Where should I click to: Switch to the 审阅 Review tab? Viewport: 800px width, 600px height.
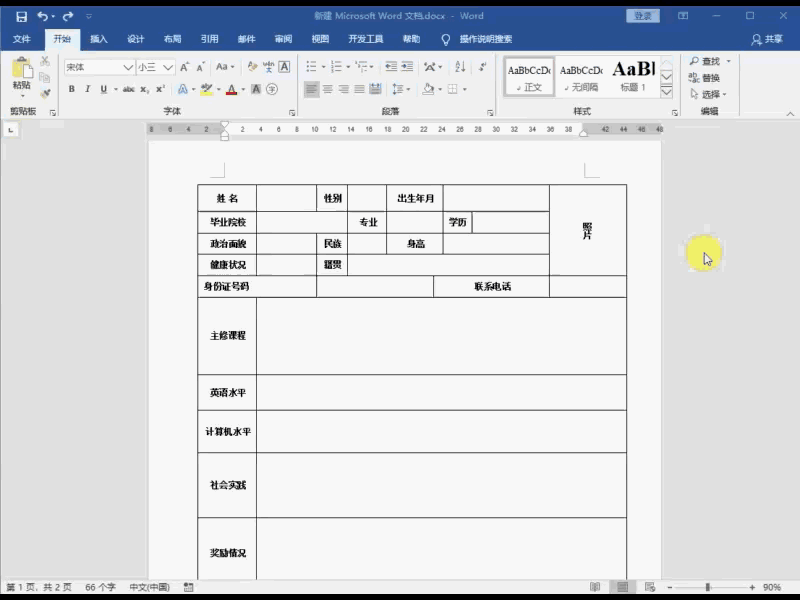(283, 39)
